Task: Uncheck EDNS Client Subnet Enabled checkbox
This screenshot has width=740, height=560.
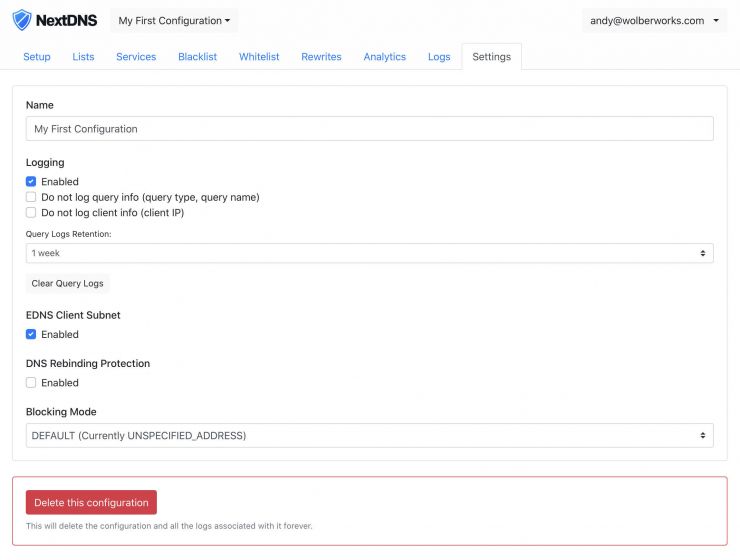Action: pyautogui.click(x=31, y=335)
